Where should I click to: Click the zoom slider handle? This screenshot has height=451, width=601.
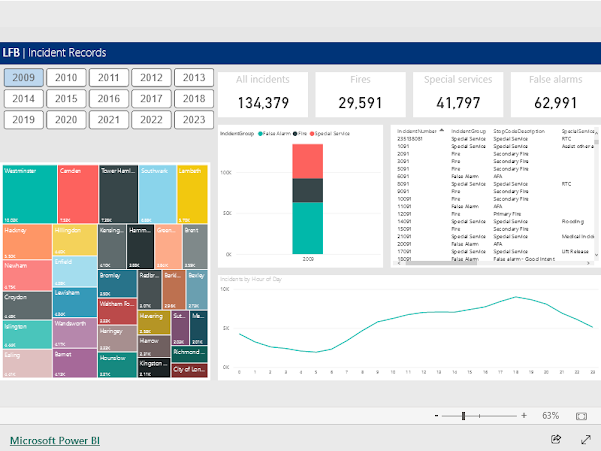(x=463, y=416)
